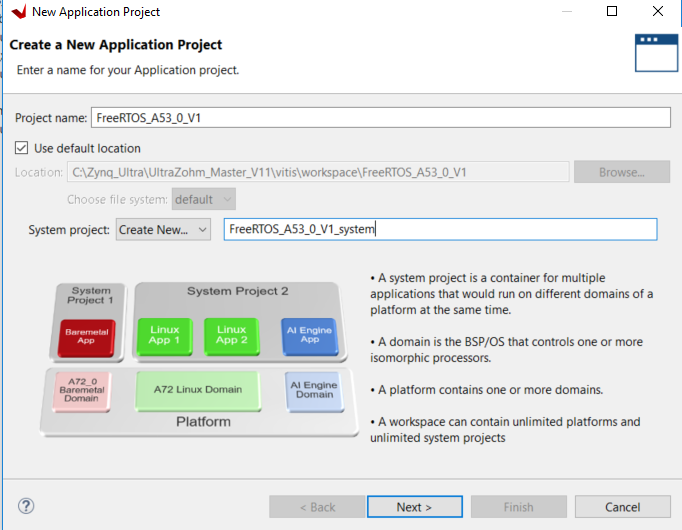Click the Choose file system dropdown
Image resolution: width=682 pixels, height=530 pixels.
click(203, 199)
